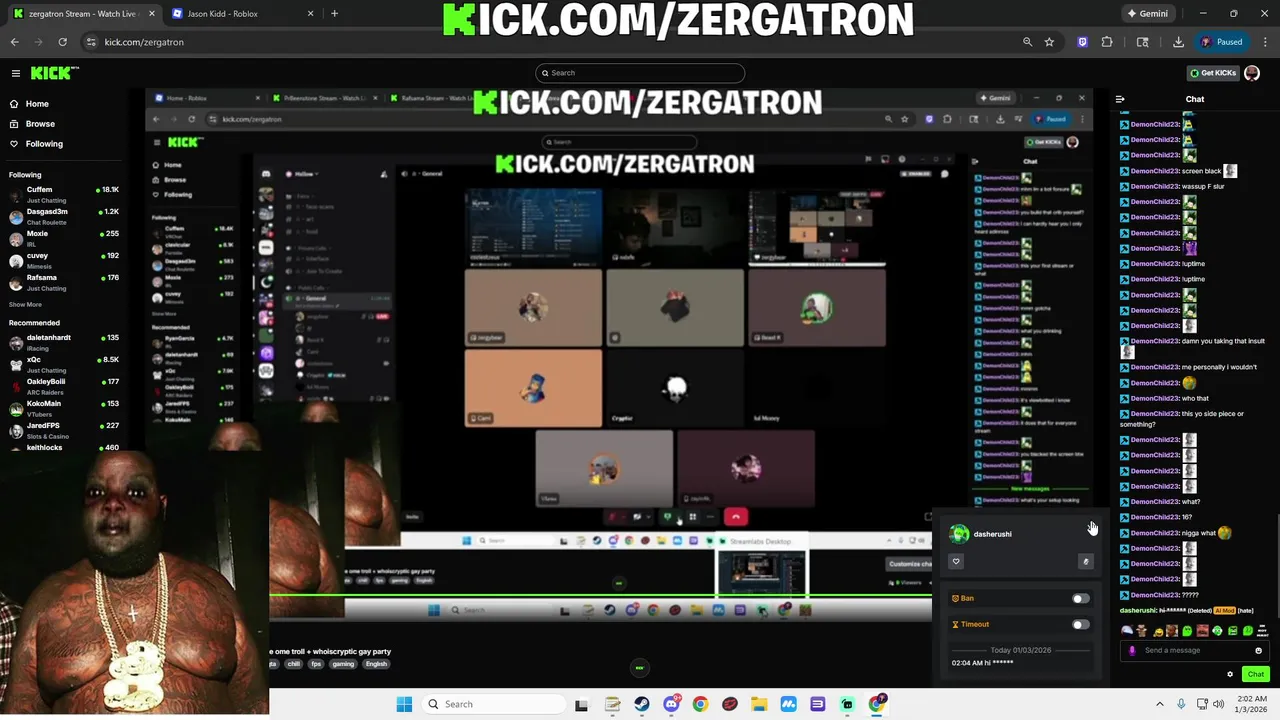Click the Kick logo in header

(x=54, y=73)
